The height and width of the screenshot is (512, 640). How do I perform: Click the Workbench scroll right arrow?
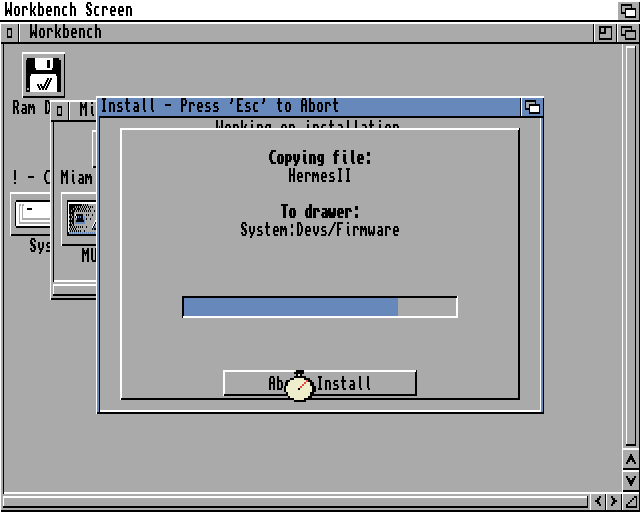tap(613, 501)
